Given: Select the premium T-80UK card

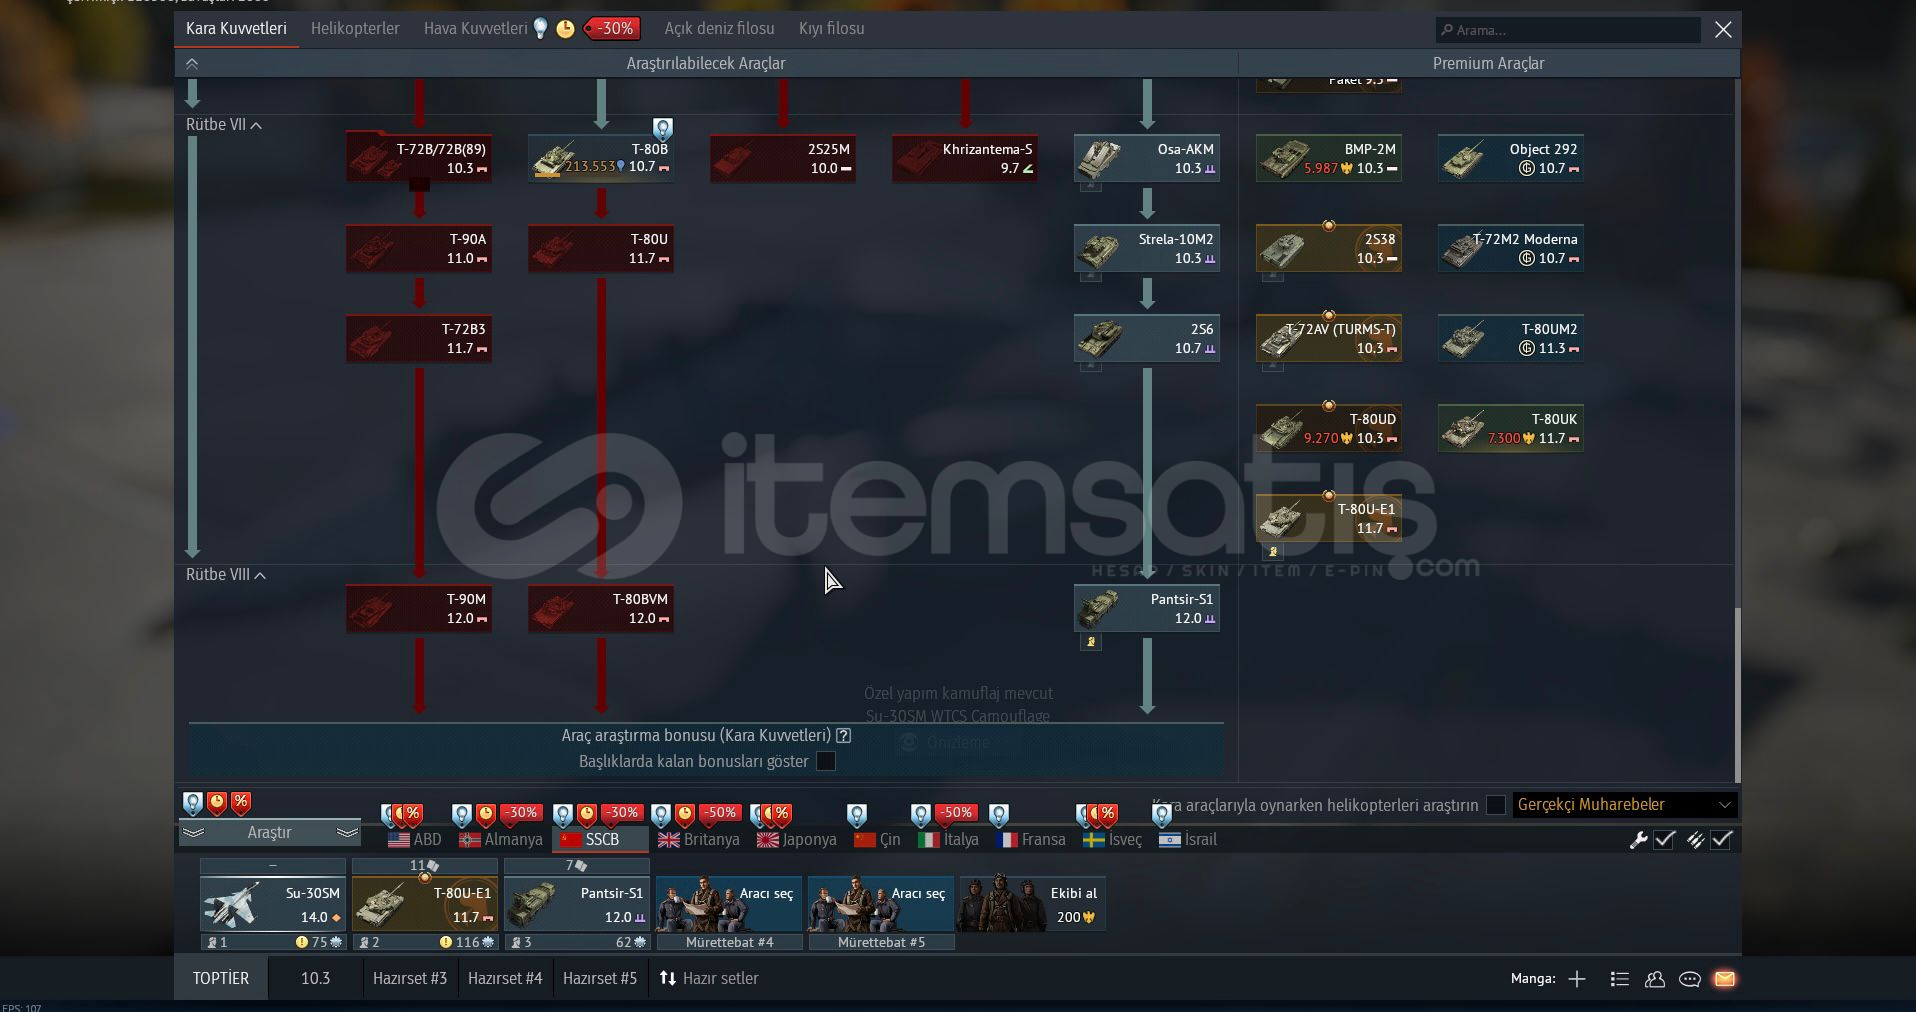Looking at the screenshot, I should (1511, 428).
